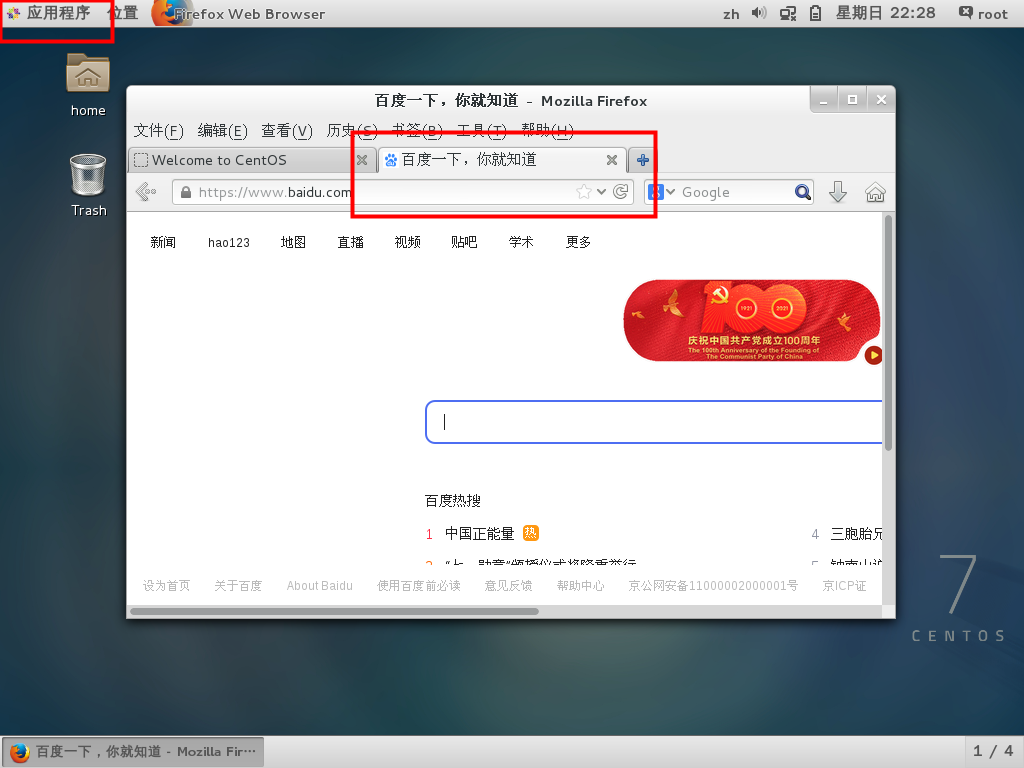
Task: Click the 1 / 4 workspace switcher
Action: 993,751
